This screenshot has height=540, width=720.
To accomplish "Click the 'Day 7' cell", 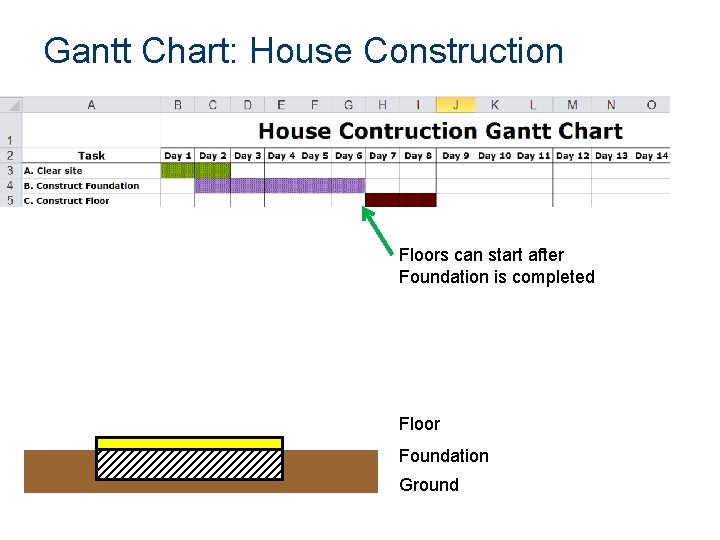I will 382,155.
